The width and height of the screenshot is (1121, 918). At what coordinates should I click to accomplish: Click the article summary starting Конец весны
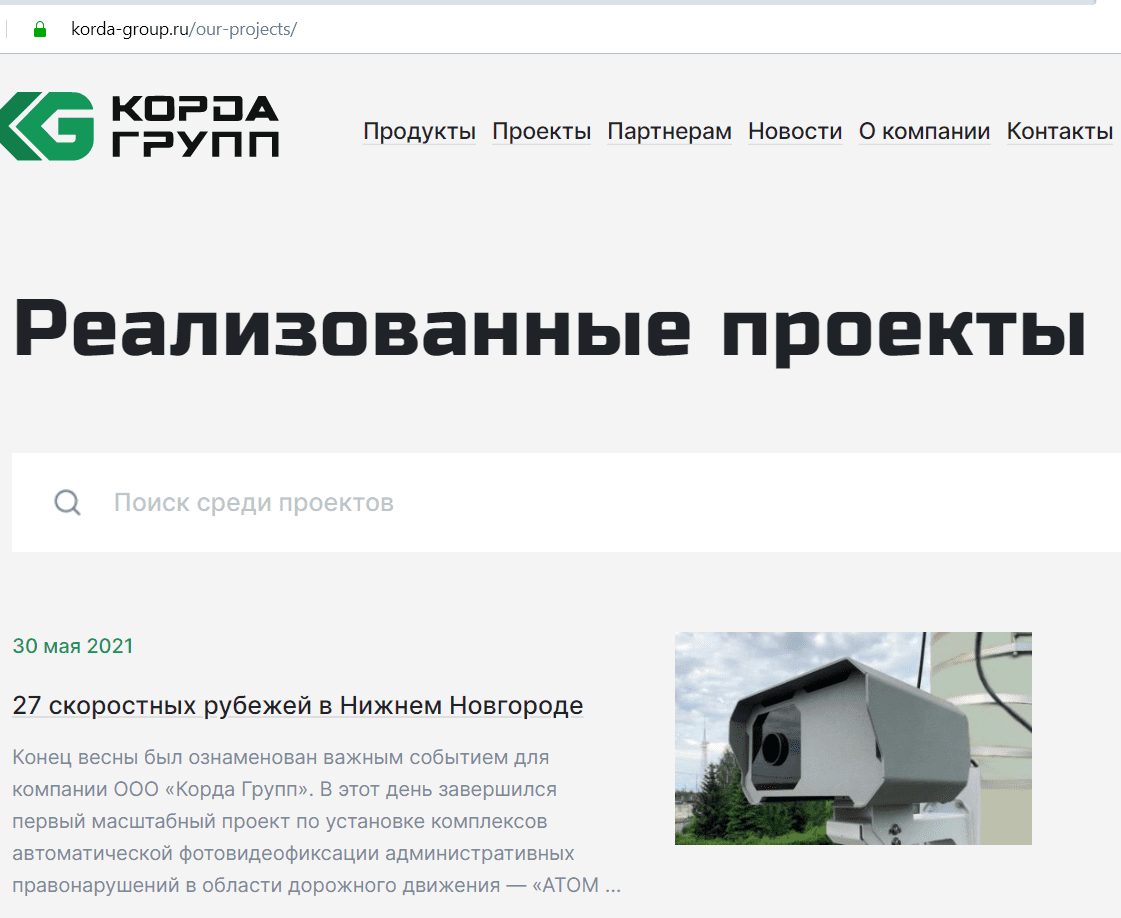tap(317, 821)
